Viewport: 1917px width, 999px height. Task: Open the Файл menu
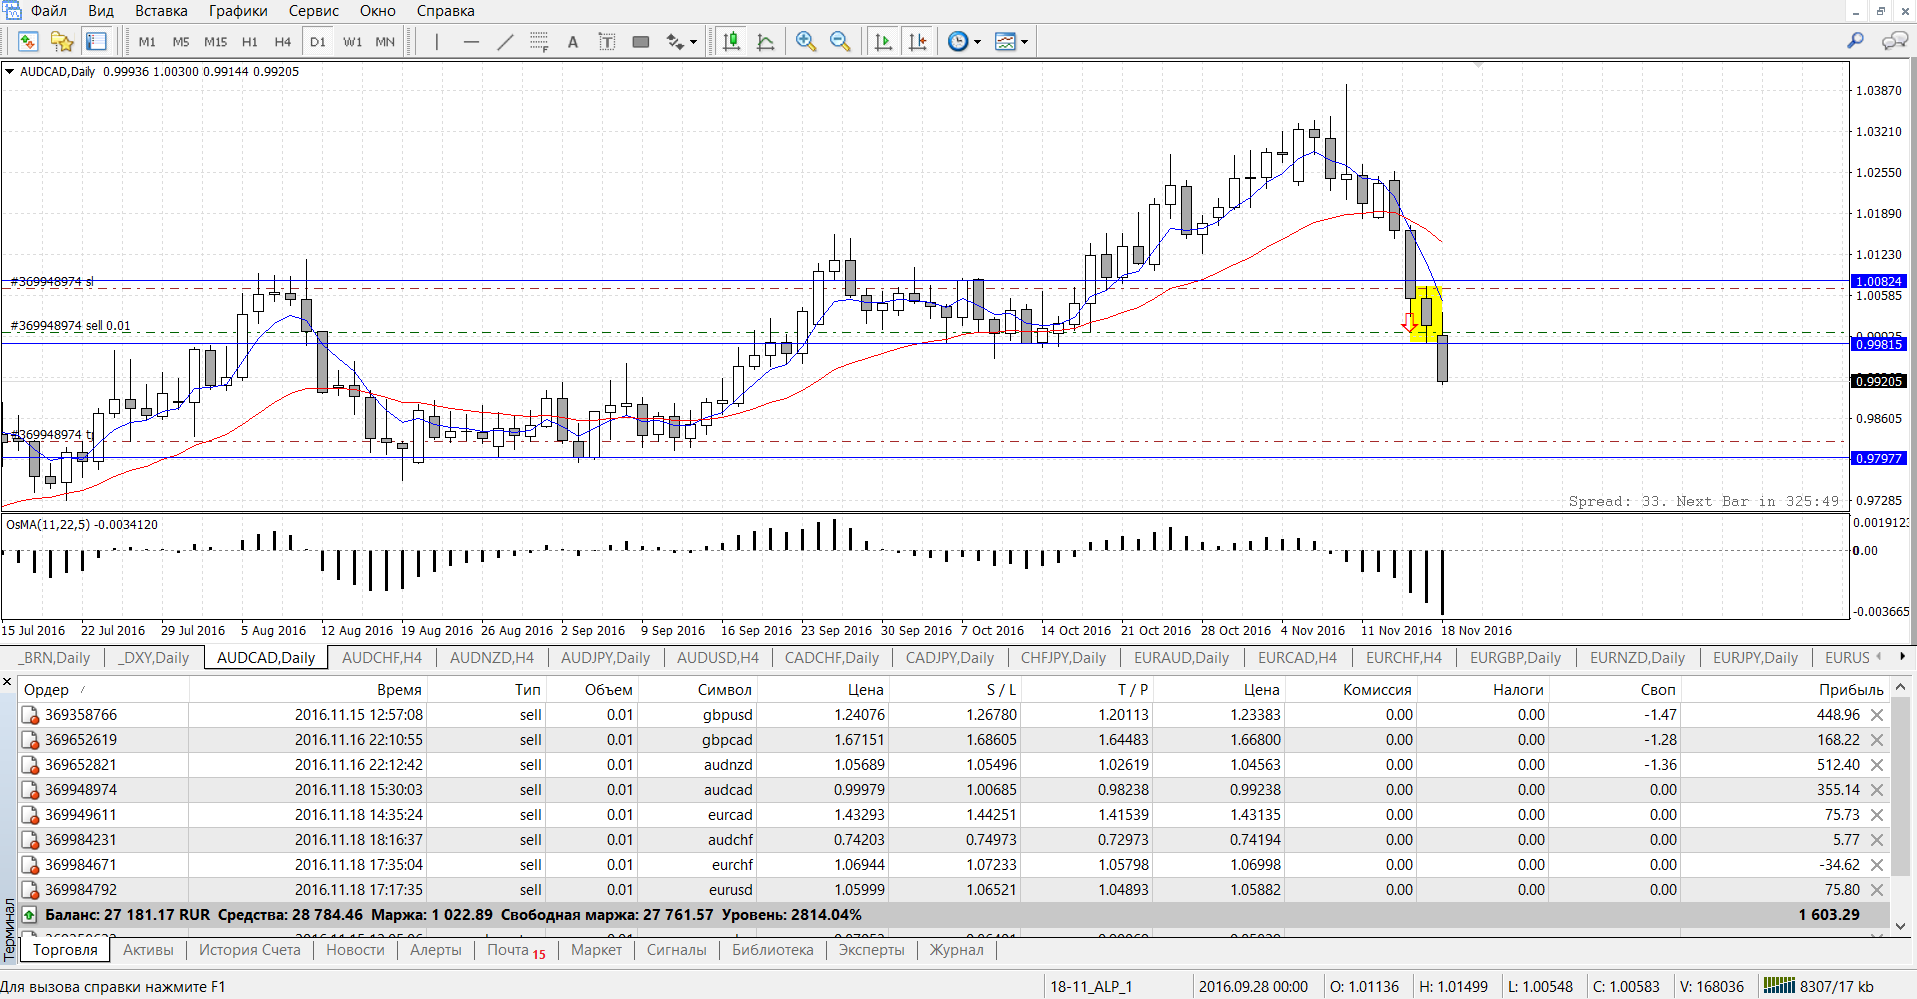coord(49,10)
